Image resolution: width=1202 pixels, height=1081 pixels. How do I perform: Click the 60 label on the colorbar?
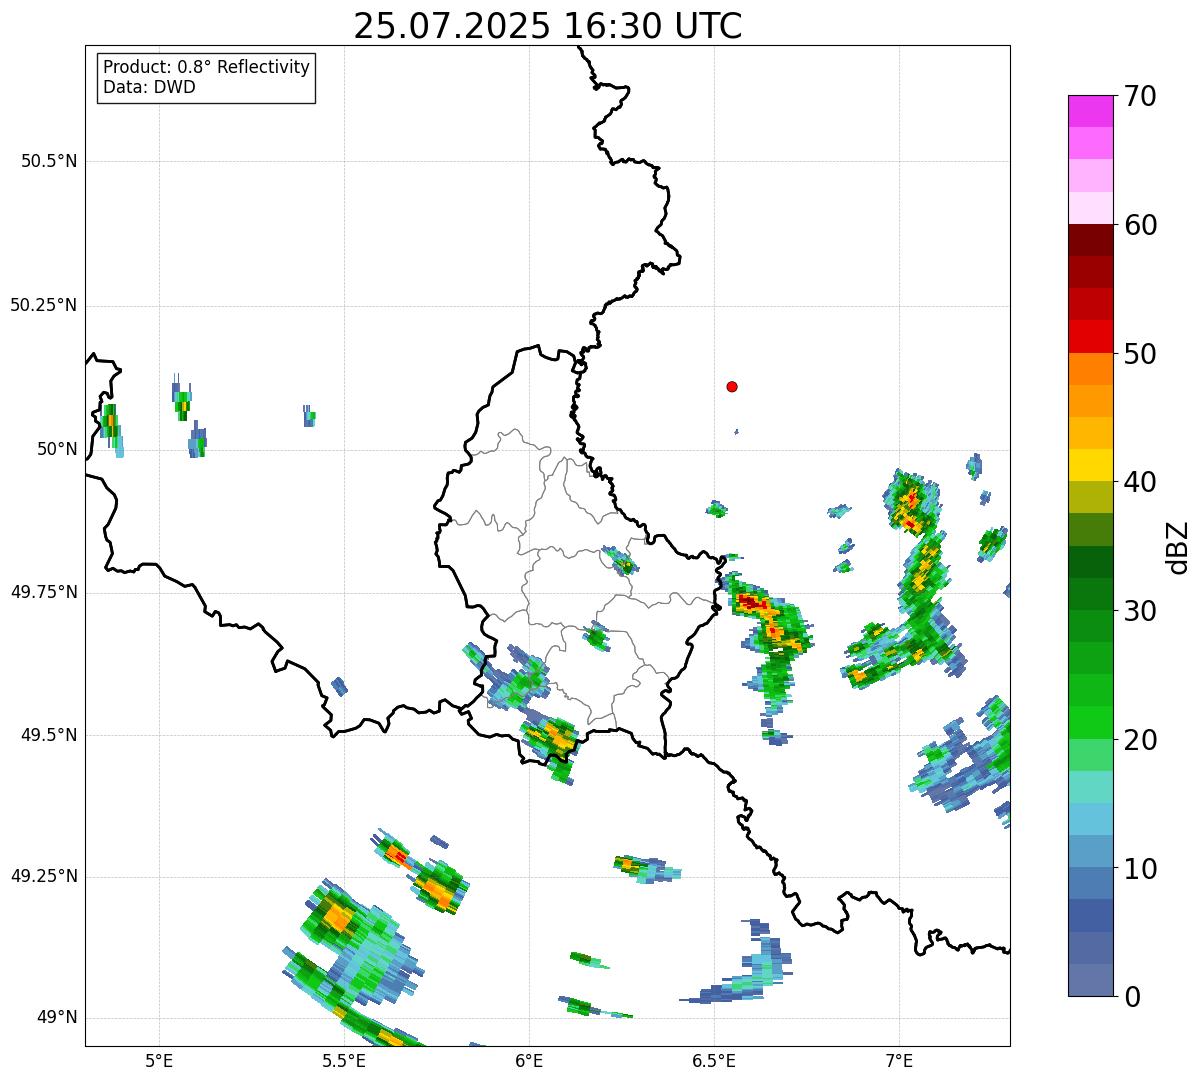tap(1140, 225)
